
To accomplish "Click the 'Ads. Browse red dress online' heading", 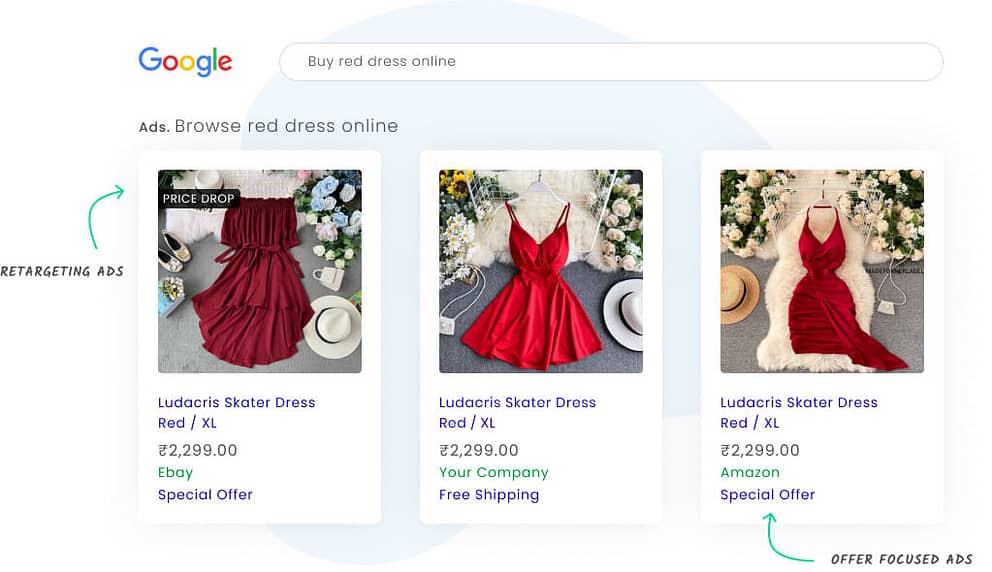I will 269,126.
